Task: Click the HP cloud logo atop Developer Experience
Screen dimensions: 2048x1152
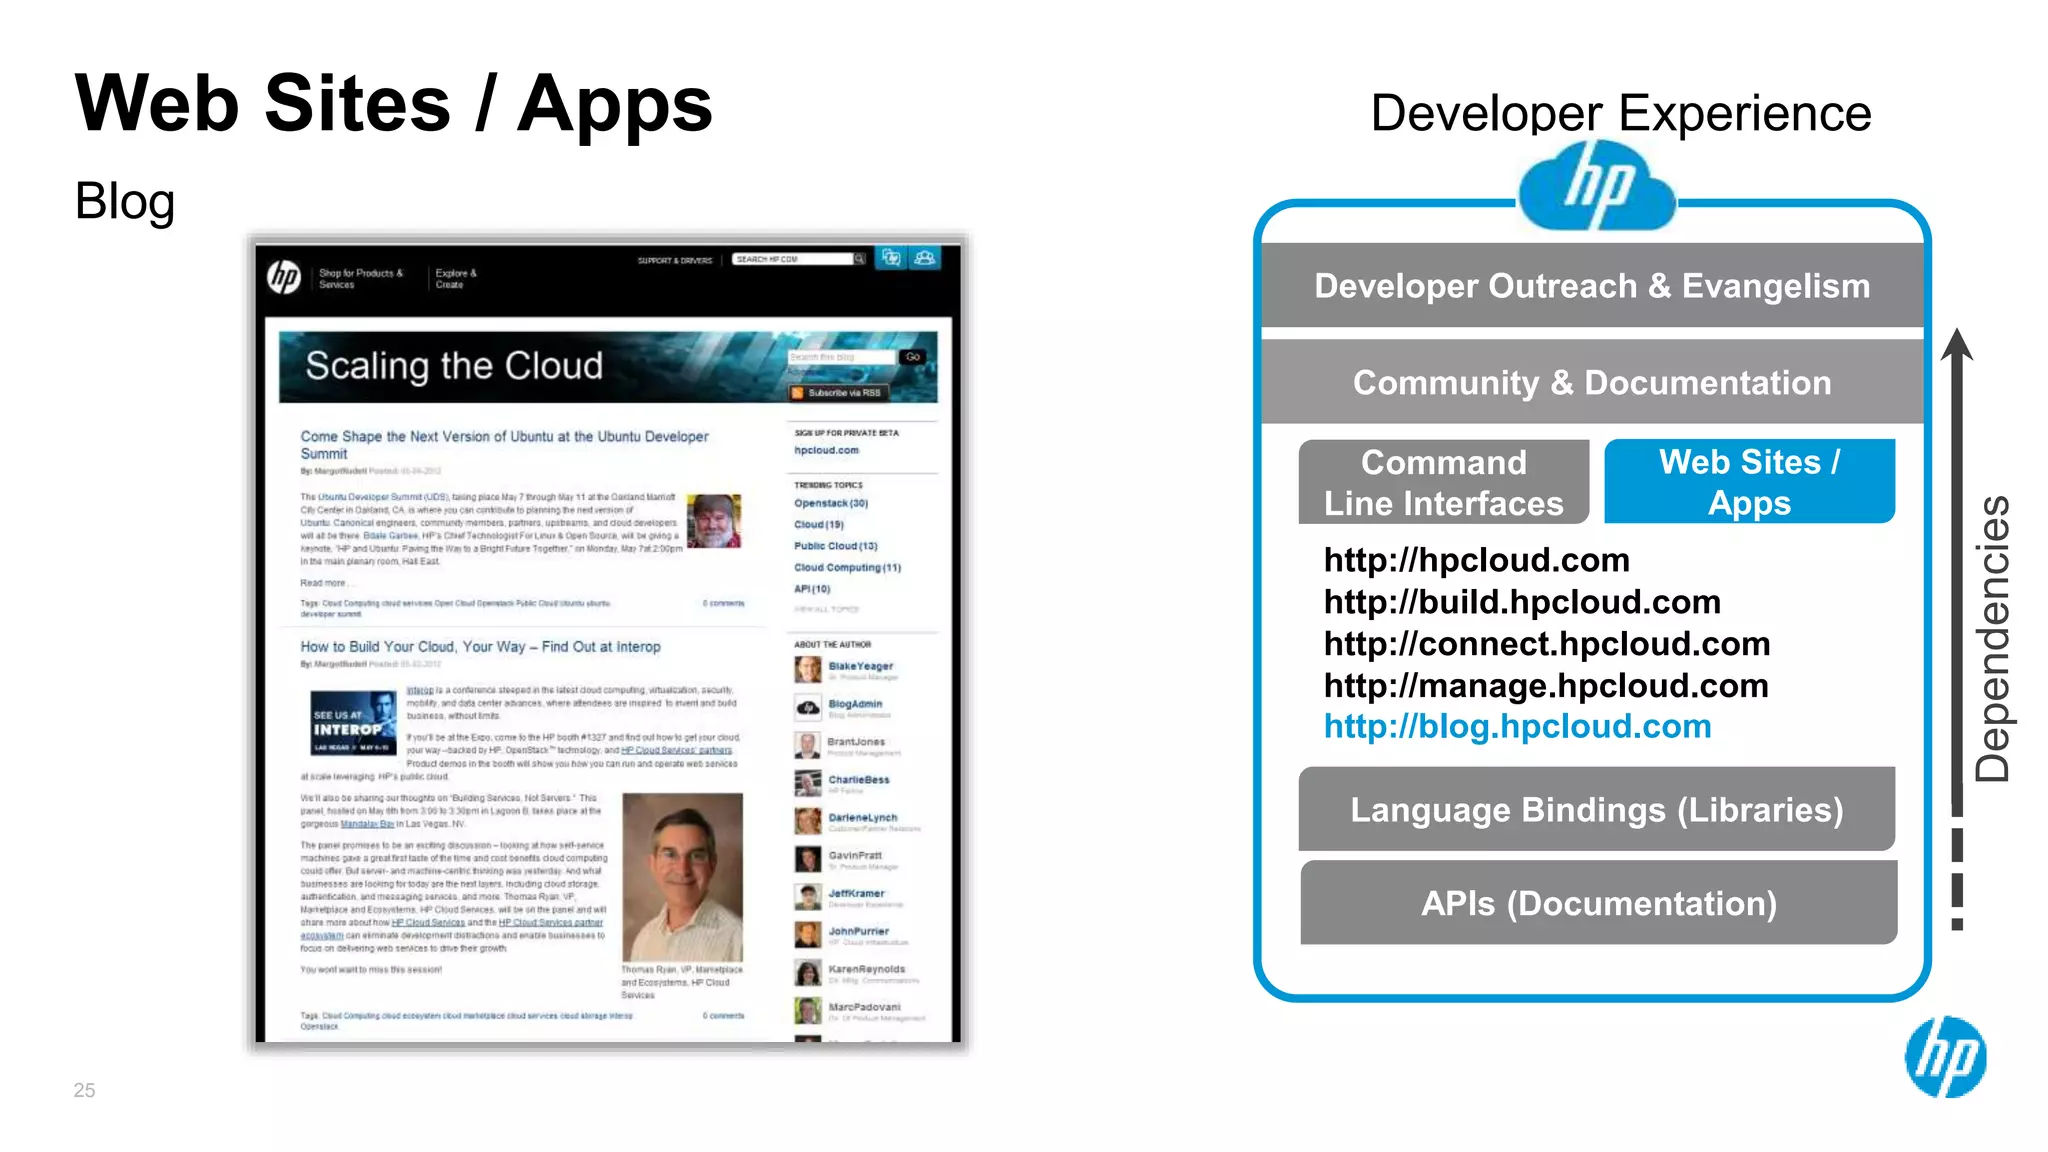Action: 1596,186
